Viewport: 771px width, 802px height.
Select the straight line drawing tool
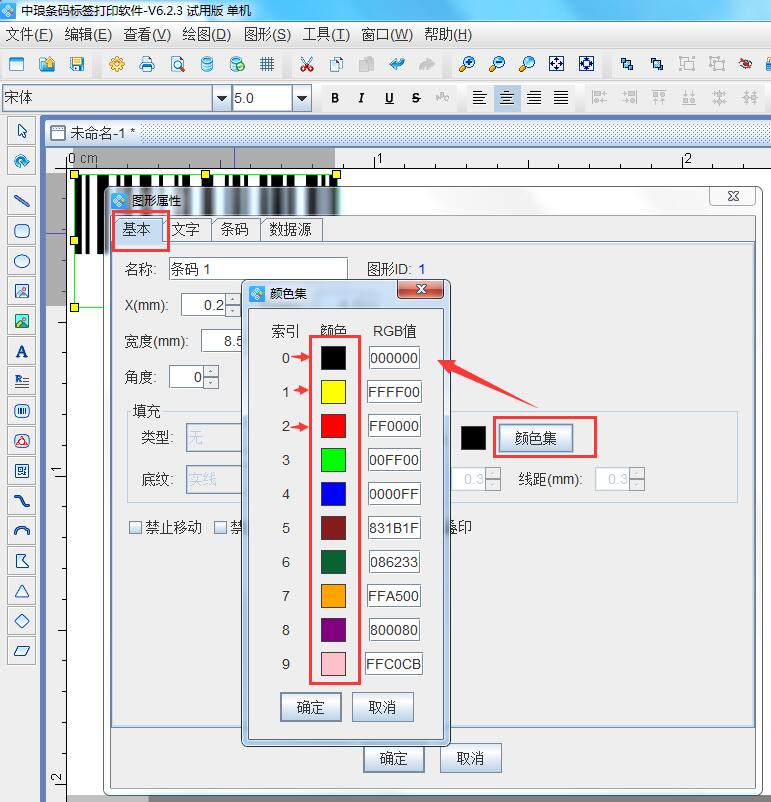[22, 200]
